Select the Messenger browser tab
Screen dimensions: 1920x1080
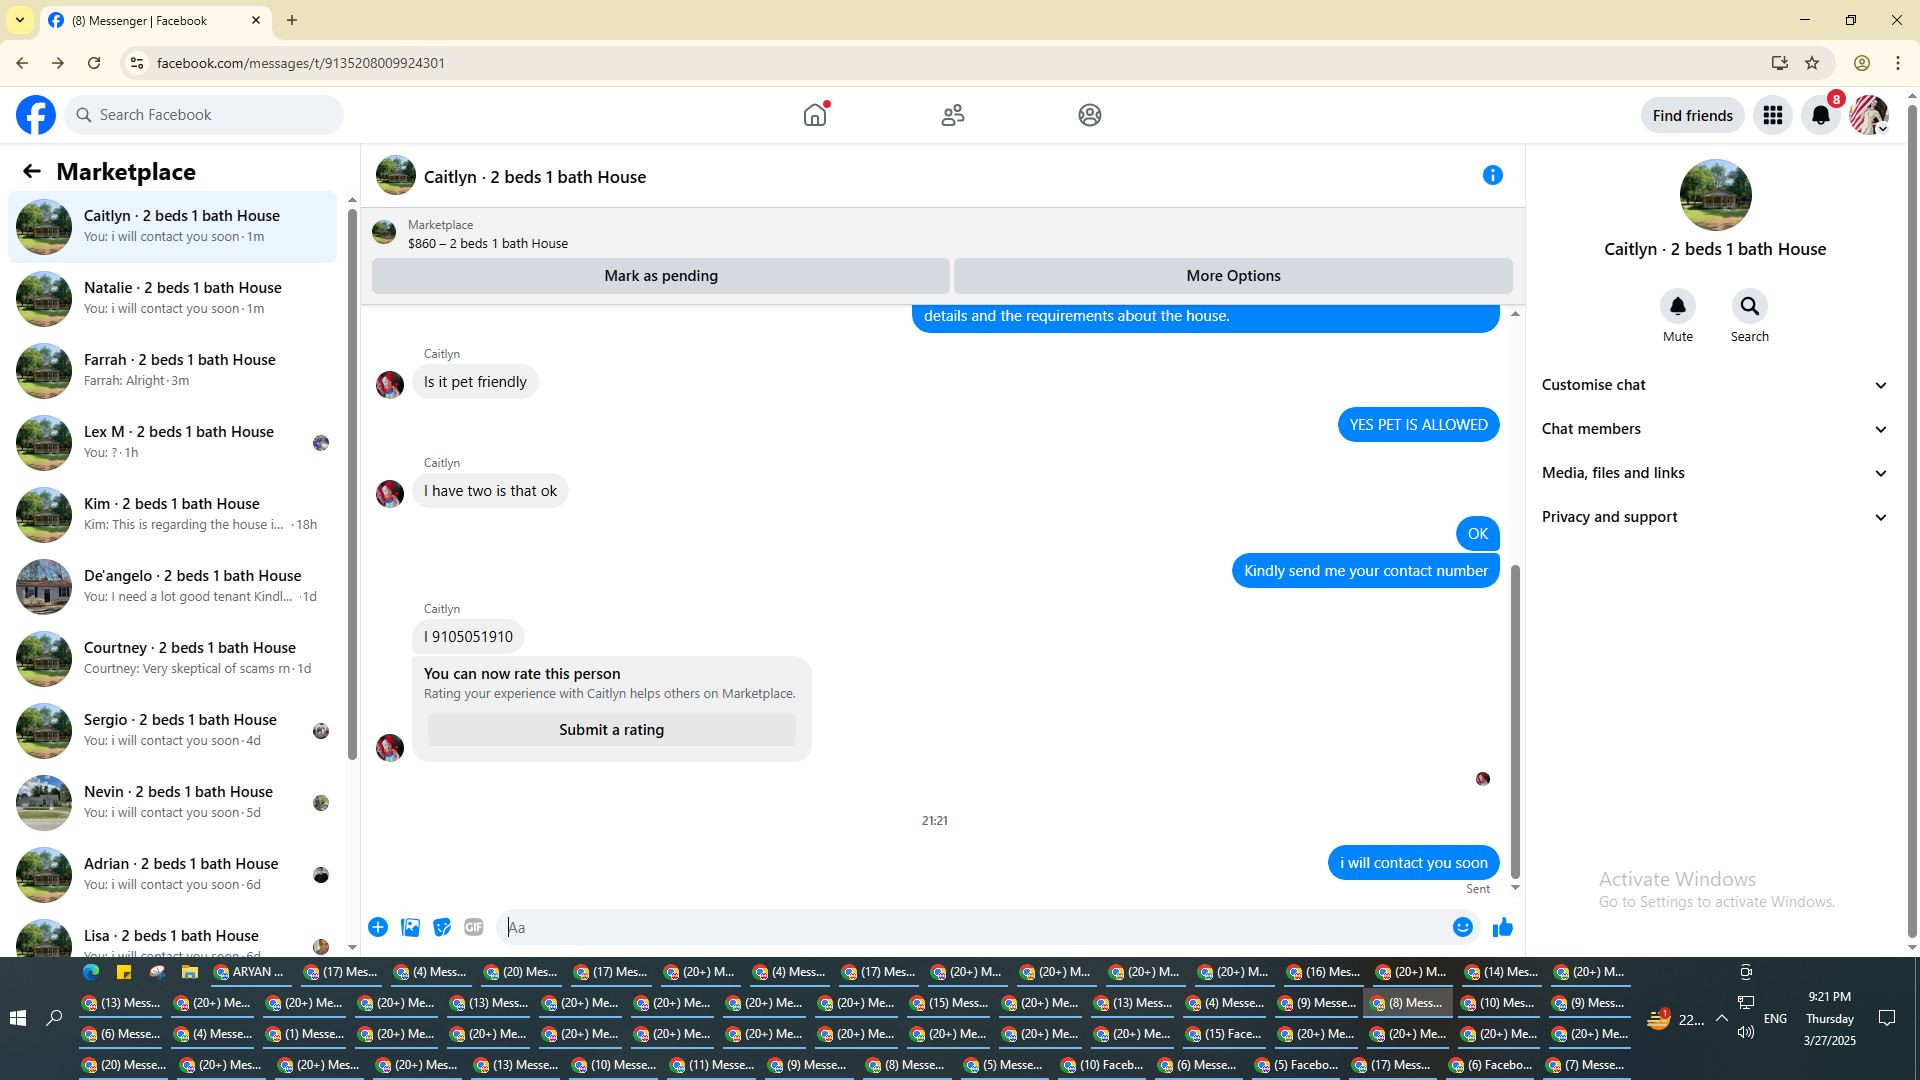point(155,20)
